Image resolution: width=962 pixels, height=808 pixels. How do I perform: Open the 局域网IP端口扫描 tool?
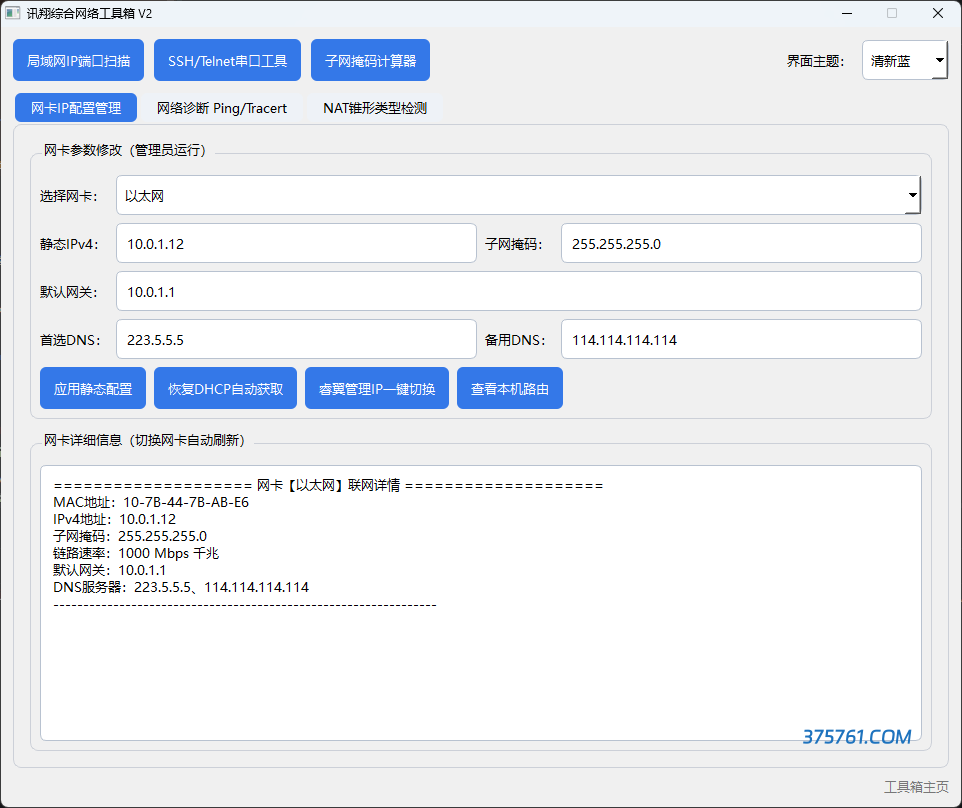pos(79,60)
